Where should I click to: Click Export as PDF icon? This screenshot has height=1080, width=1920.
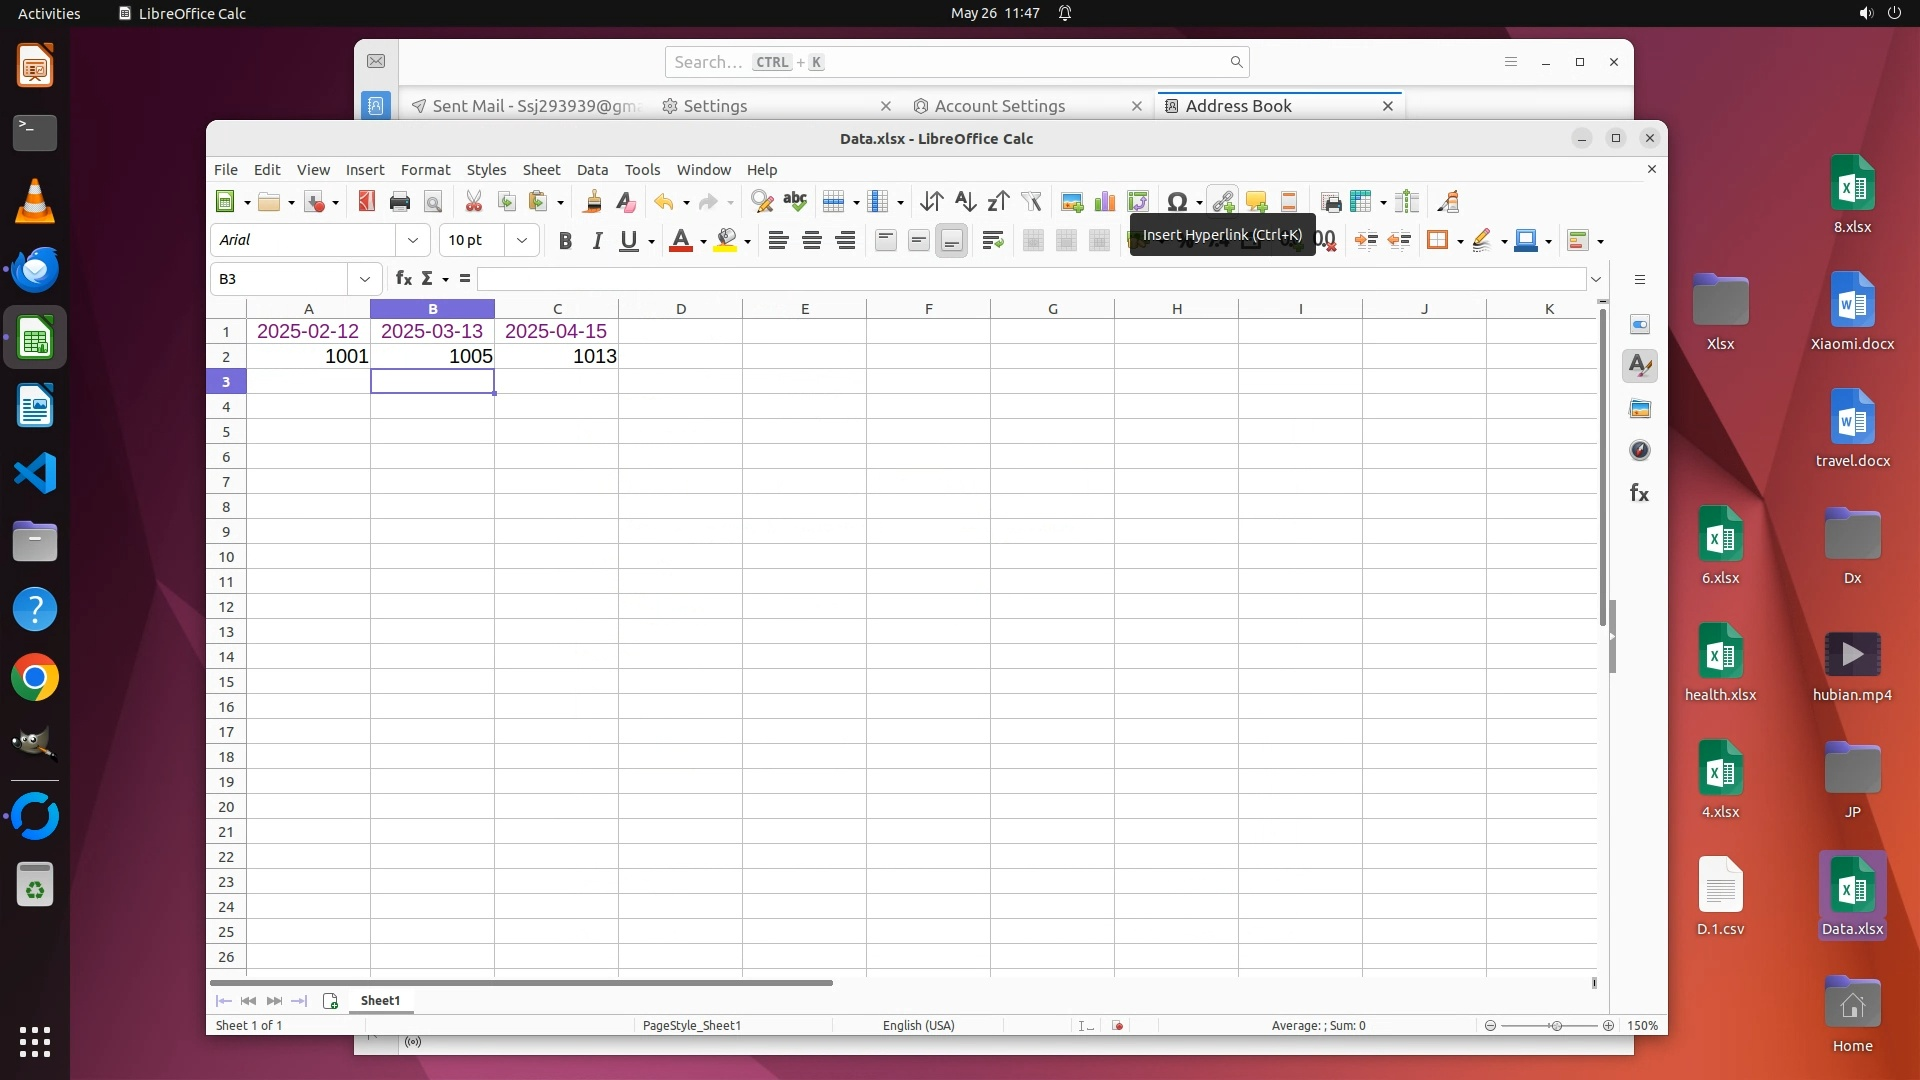(366, 202)
